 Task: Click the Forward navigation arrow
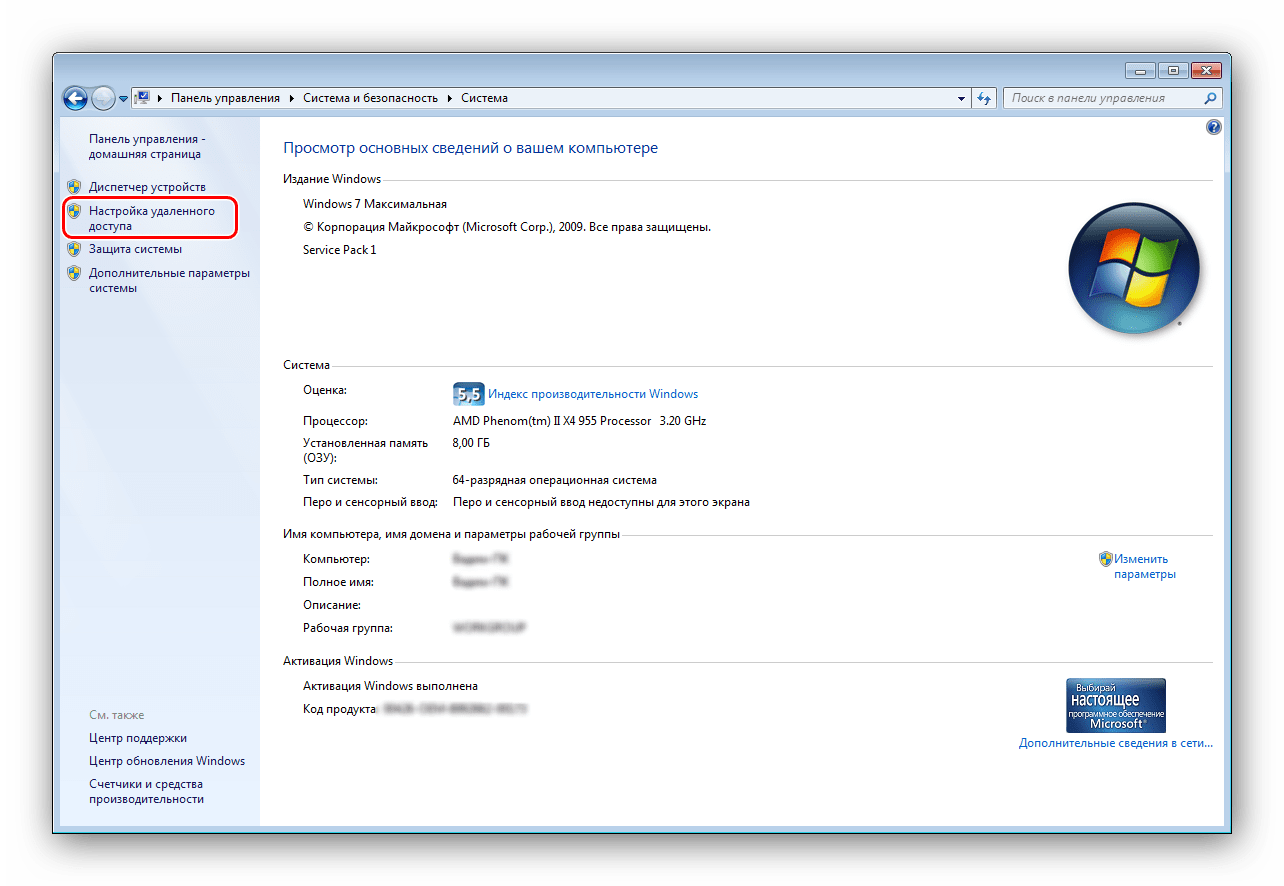[103, 98]
